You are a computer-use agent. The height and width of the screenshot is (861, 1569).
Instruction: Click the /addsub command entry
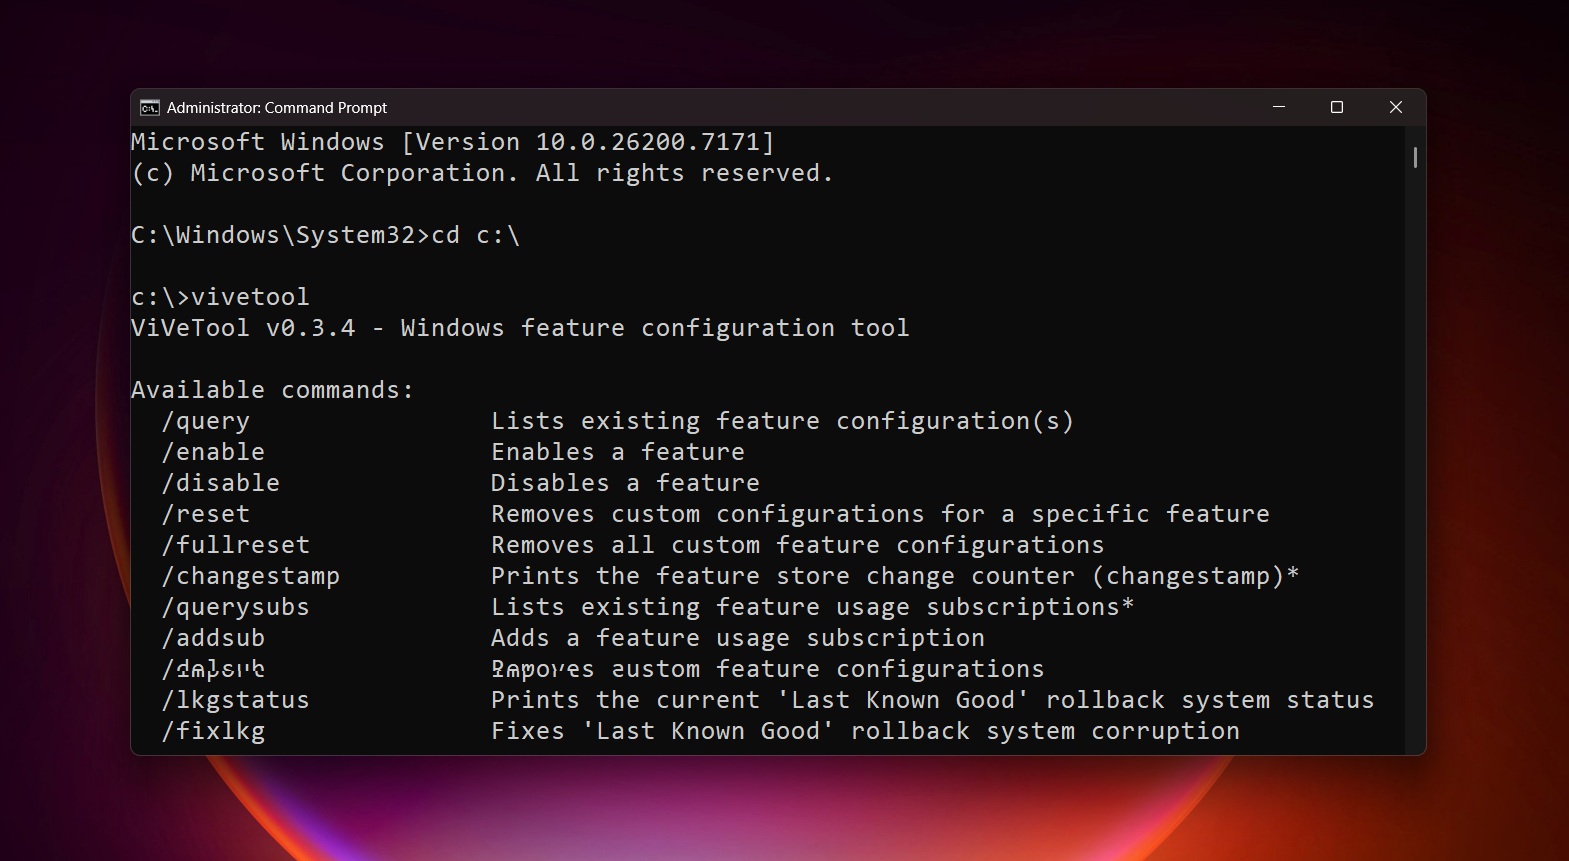point(213,639)
